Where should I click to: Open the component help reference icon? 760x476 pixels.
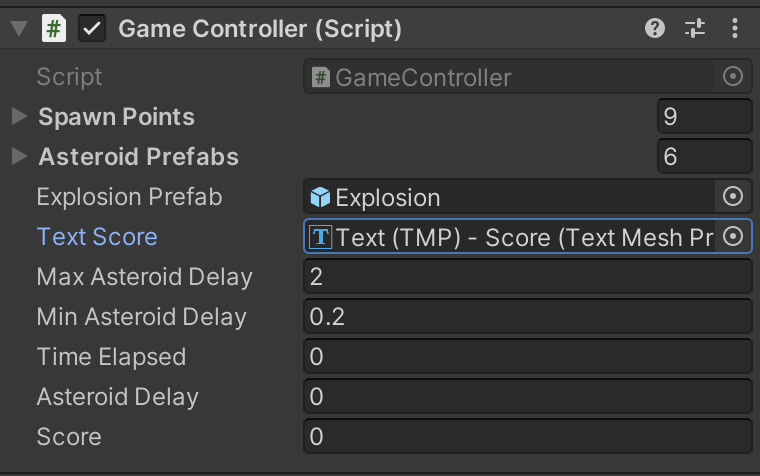pyautogui.click(x=655, y=29)
